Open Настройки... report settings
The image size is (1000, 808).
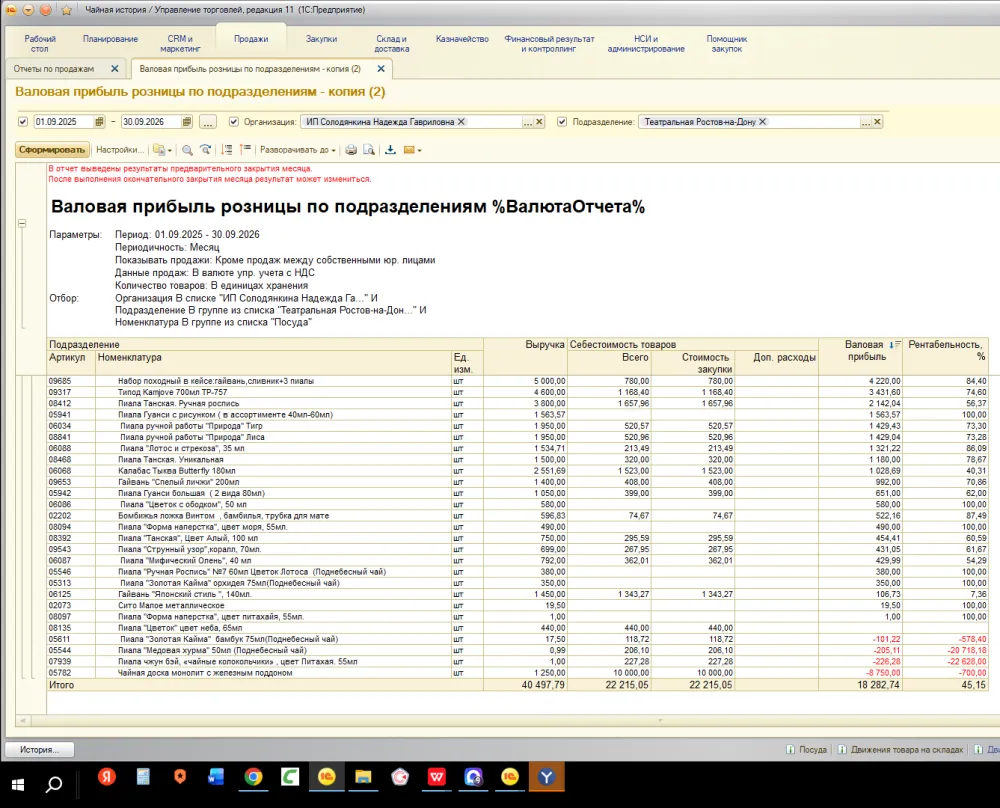(119, 150)
